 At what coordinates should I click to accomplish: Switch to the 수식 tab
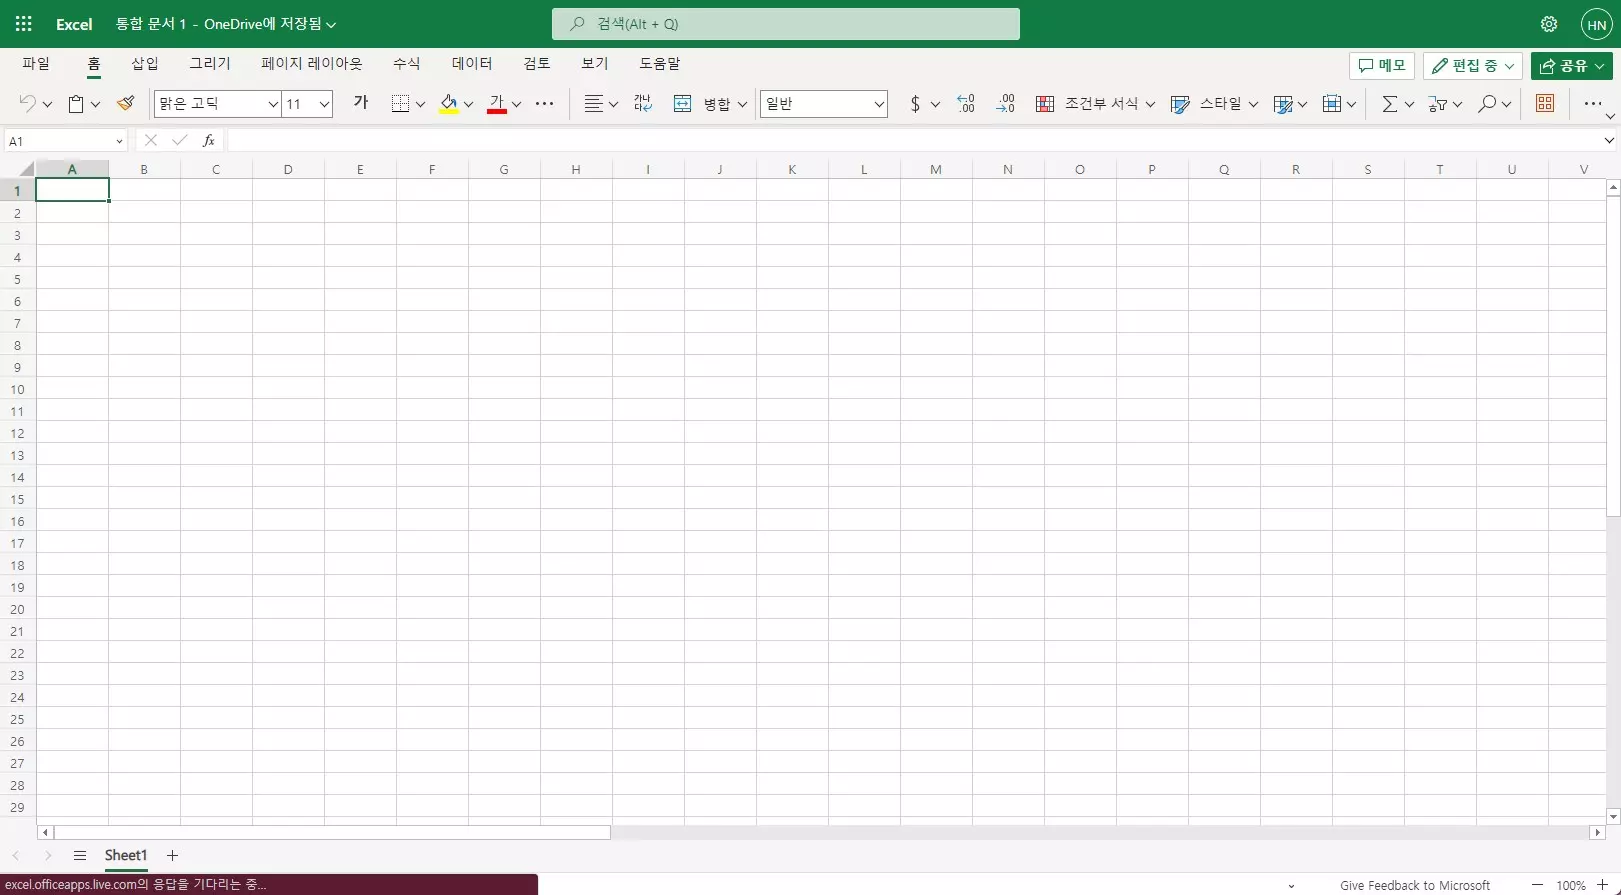(x=406, y=64)
